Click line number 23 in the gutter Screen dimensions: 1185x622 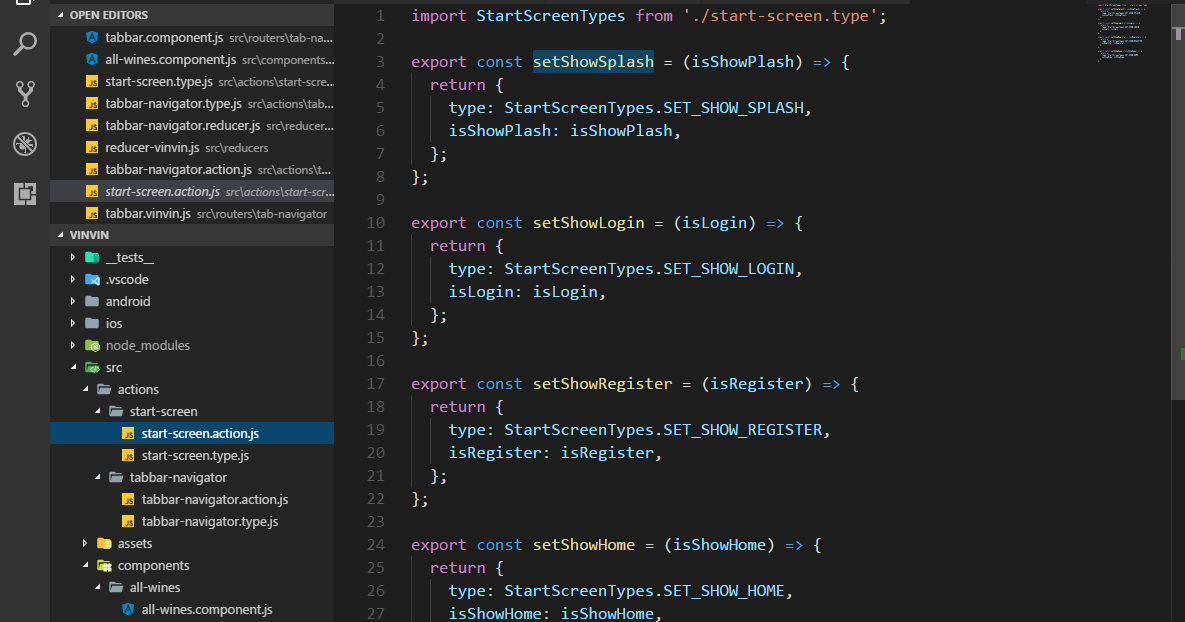click(x=376, y=521)
